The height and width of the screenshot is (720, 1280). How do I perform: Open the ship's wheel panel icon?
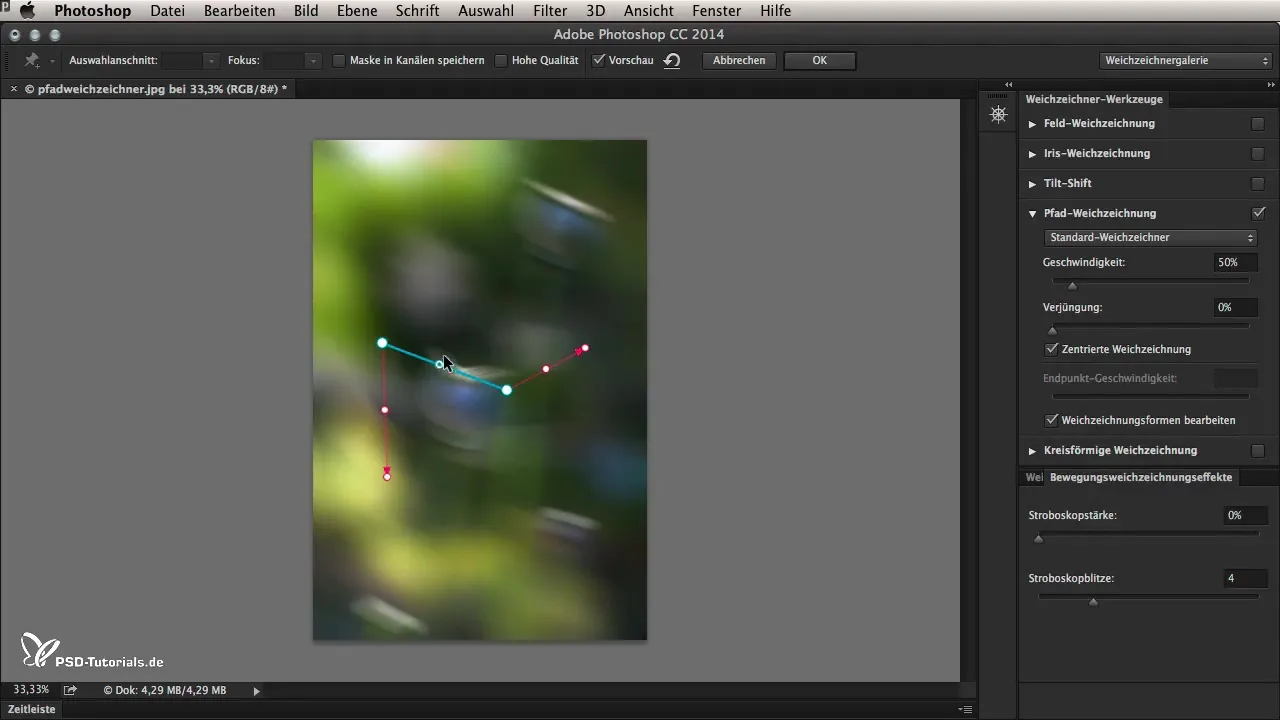click(x=998, y=114)
